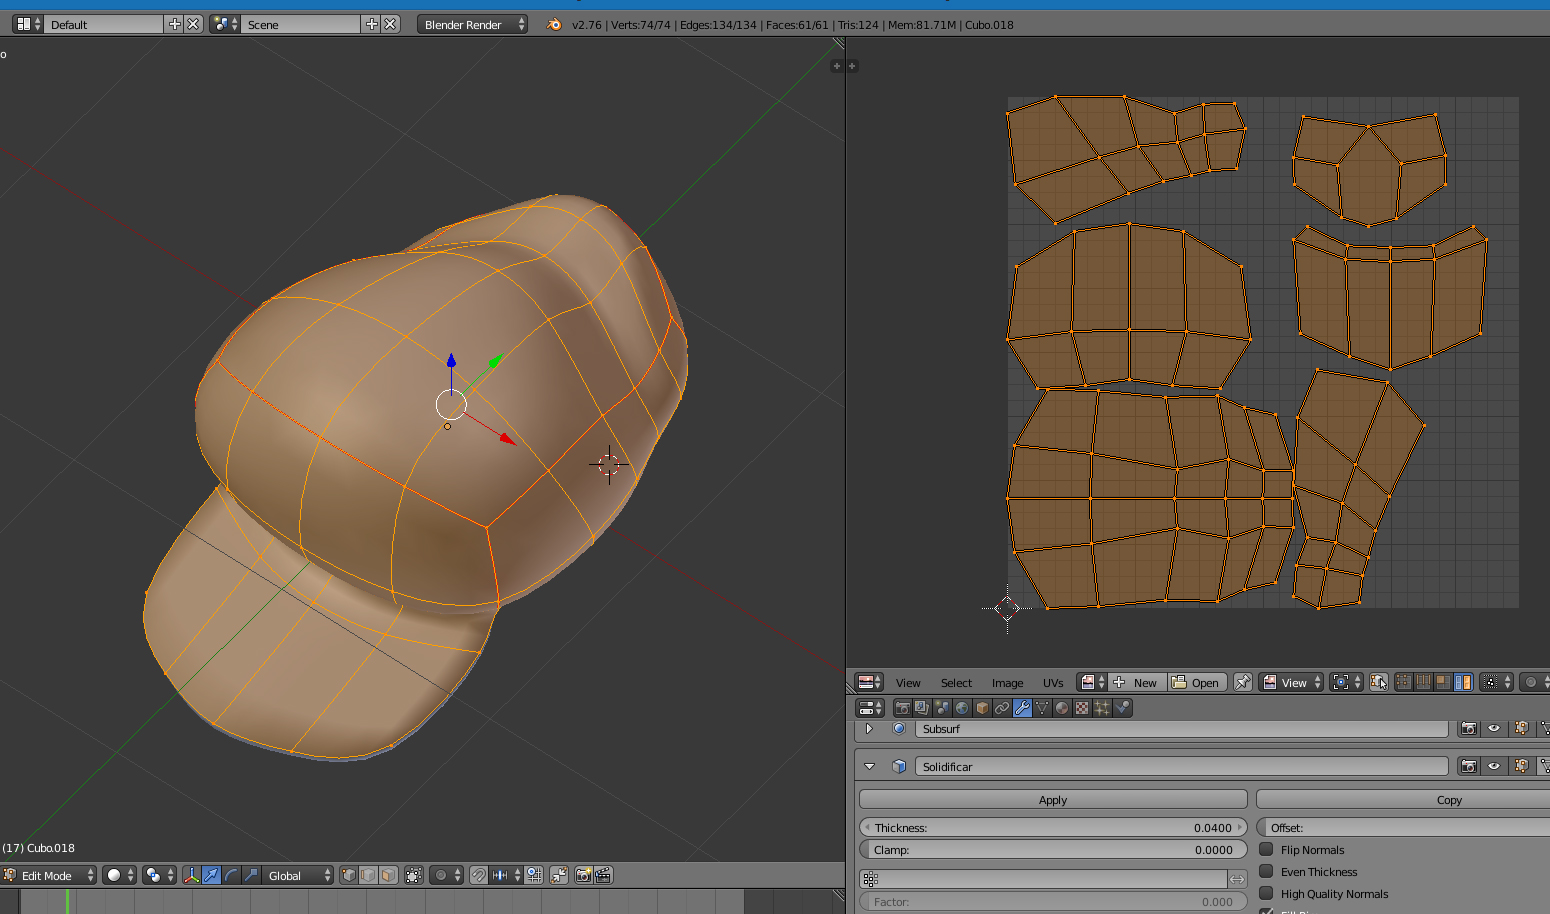Image resolution: width=1550 pixels, height=914 pixels.
Task: Open the Material properties tab
Action: (1062, 708)
